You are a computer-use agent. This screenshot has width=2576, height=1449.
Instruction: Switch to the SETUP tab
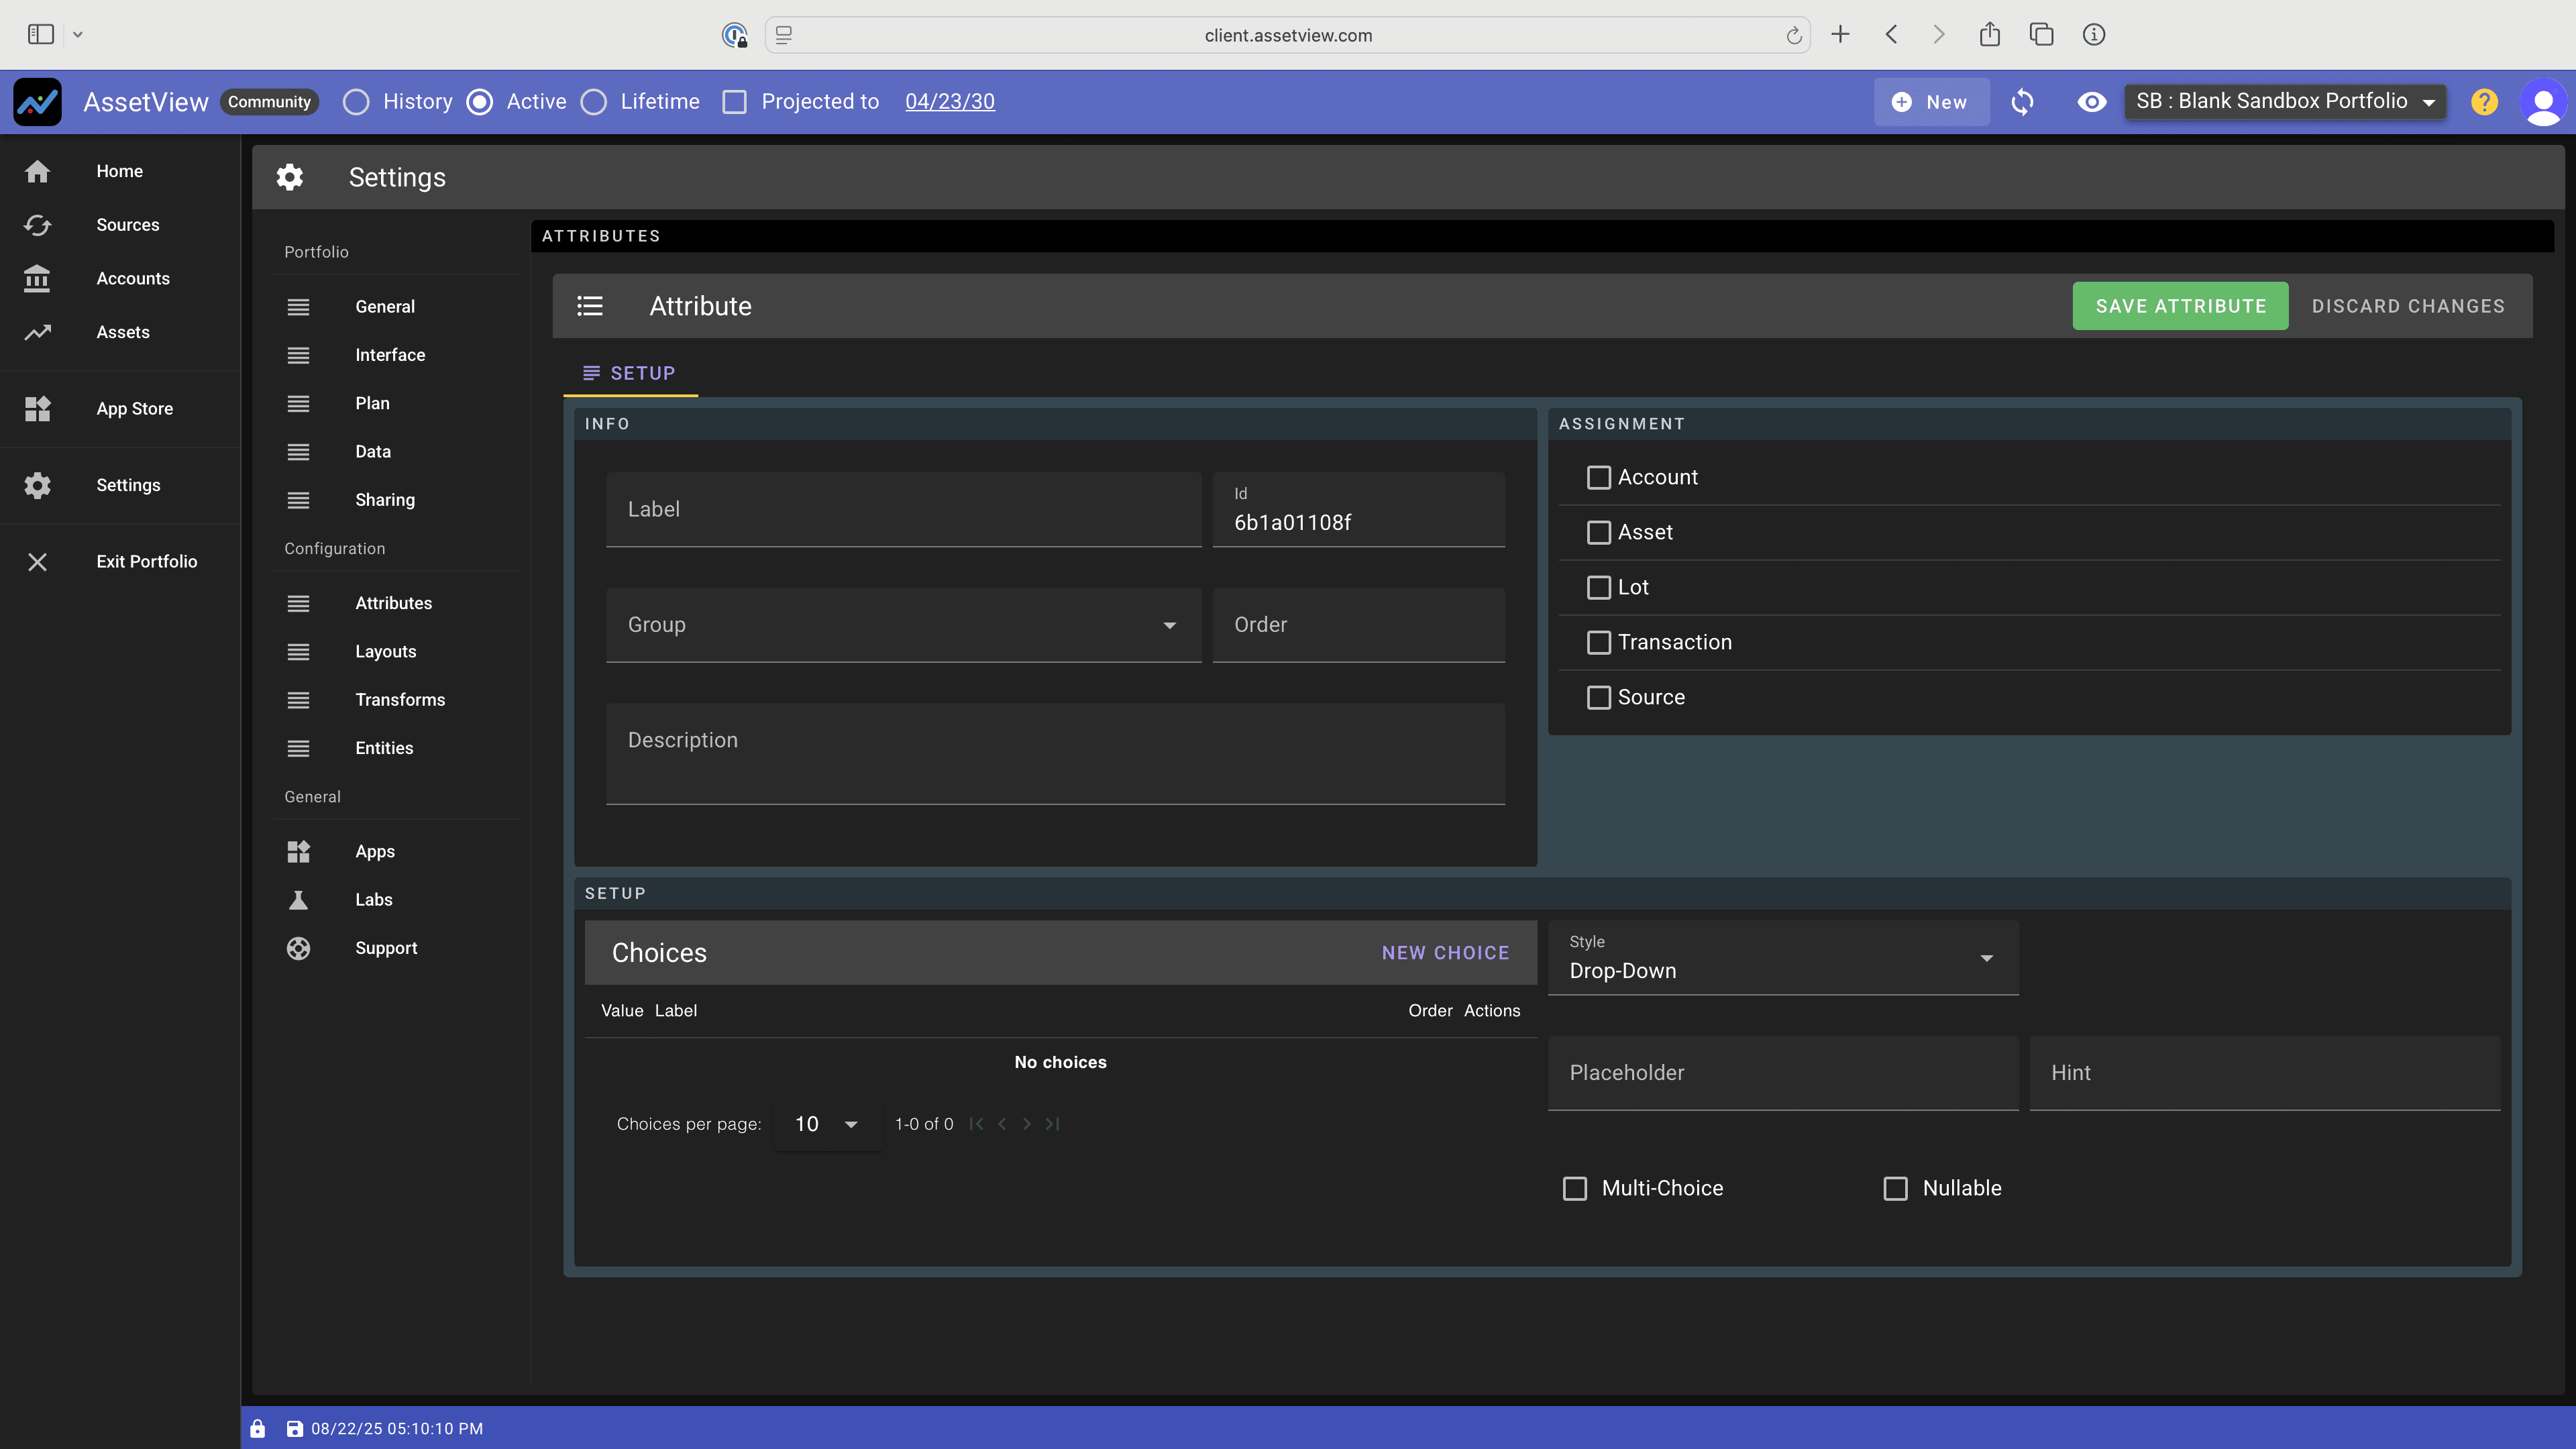point(630,373)
